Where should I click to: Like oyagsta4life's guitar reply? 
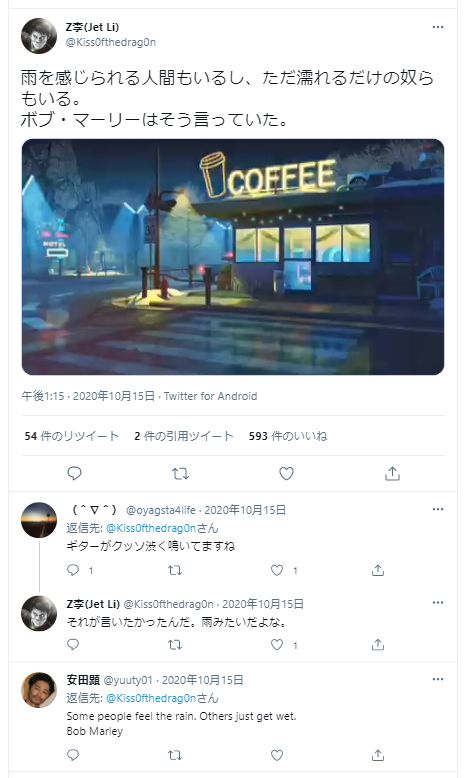click(x=277, y=570)
